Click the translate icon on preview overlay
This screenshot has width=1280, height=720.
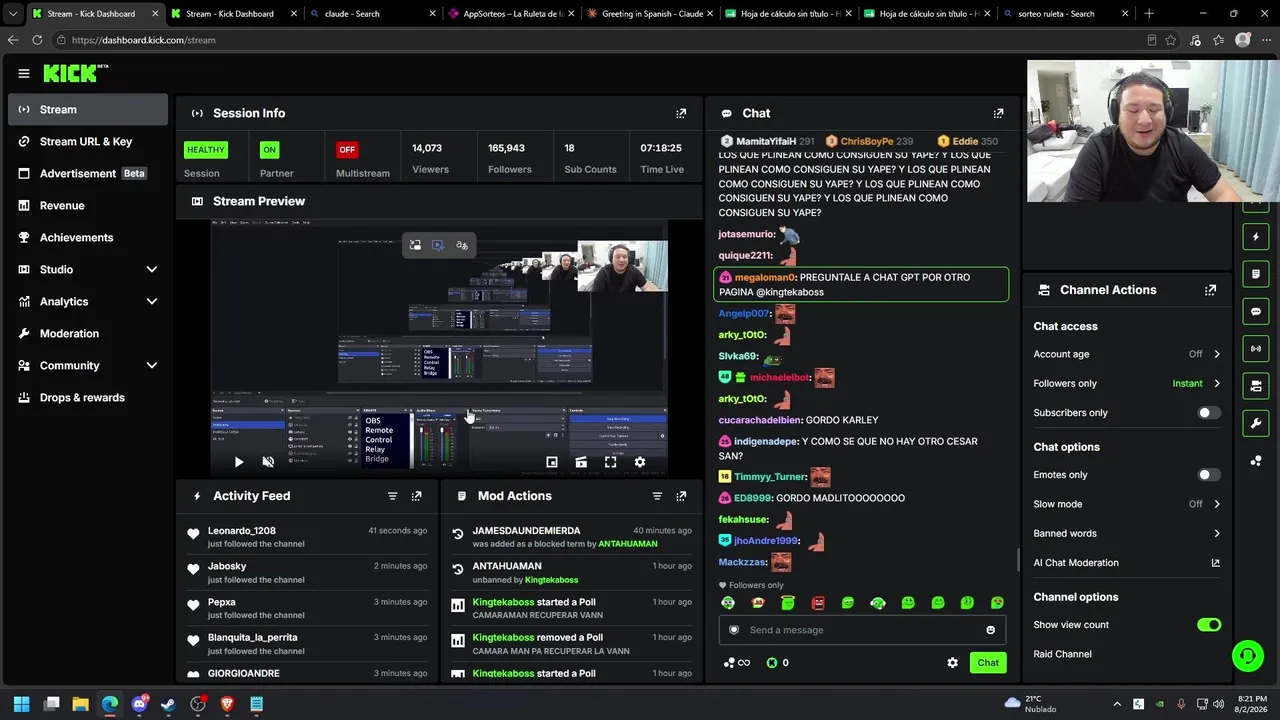coord(461,245)
